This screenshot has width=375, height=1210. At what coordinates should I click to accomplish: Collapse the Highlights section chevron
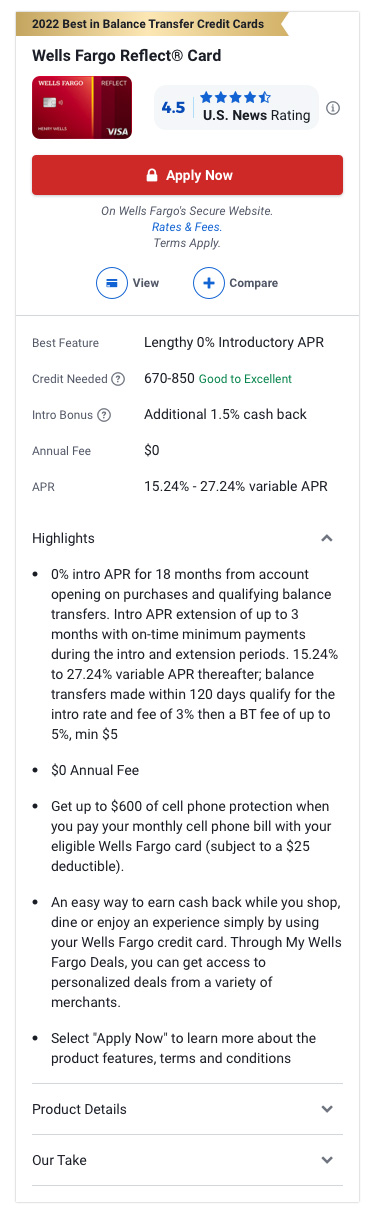[326, 538]
